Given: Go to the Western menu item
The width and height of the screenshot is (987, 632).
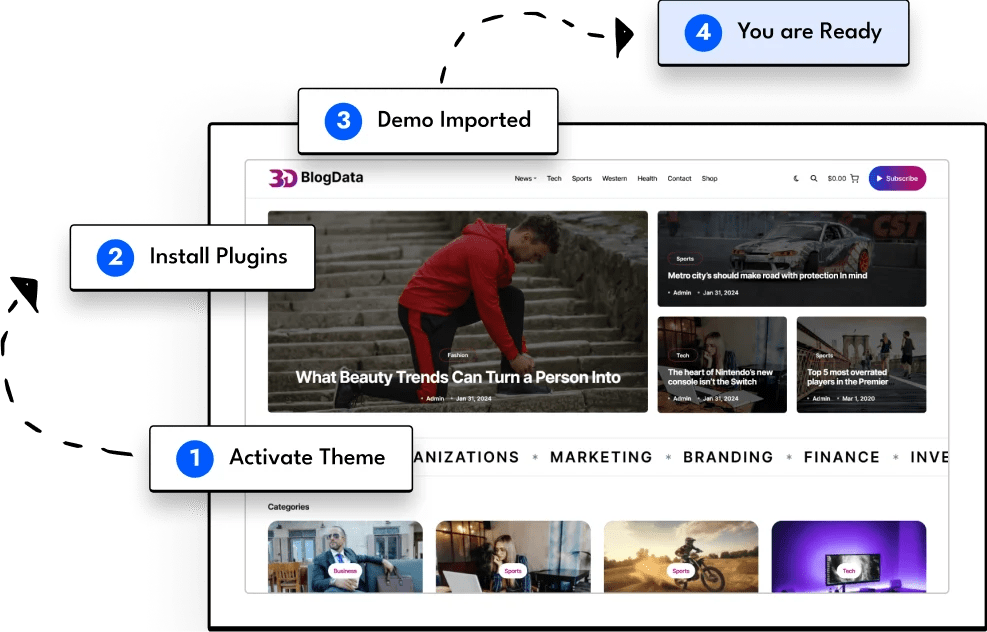Looking at the screenshot, I should coord(614,179).
